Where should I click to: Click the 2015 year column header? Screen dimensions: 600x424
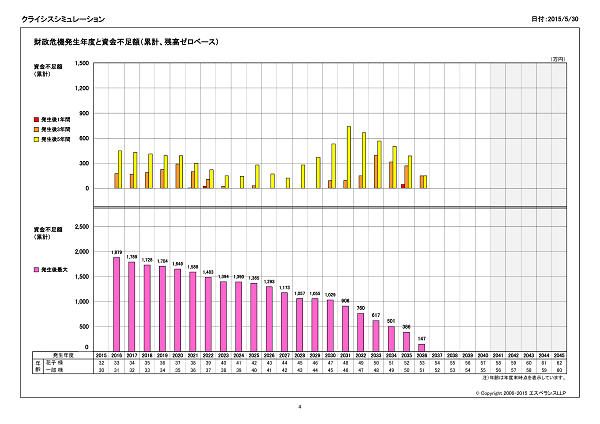[x=100, y=354]
